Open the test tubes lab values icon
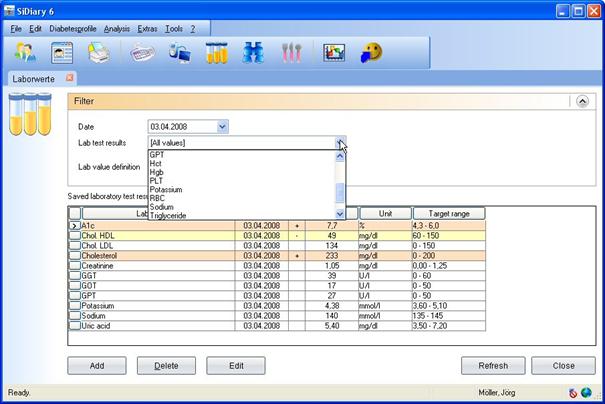605x404 pixels. (217, 53)
